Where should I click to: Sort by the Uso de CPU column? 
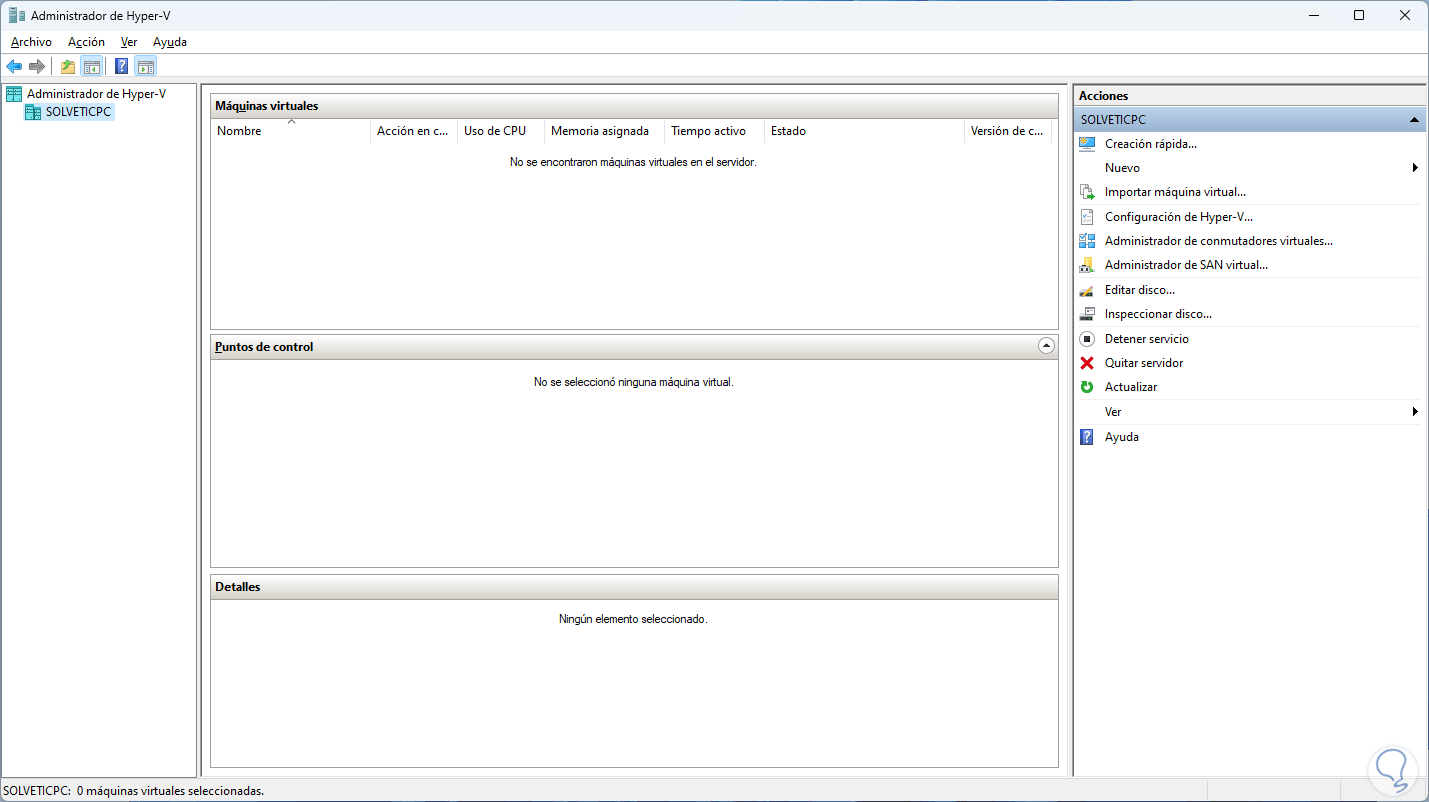501,131
